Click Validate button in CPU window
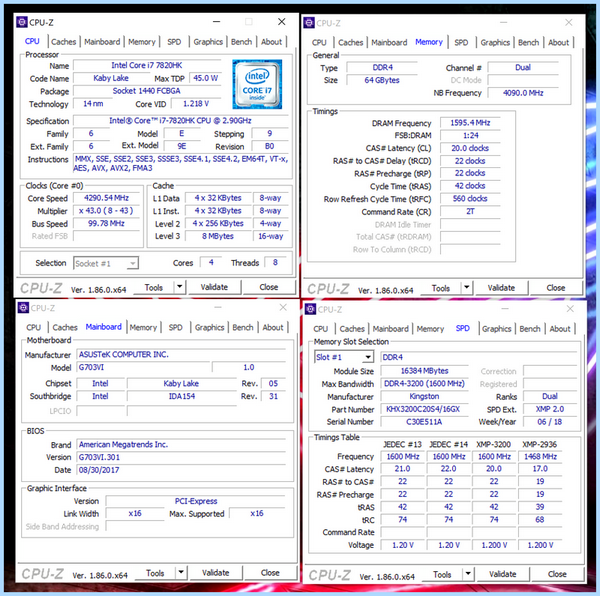Image resolution: width=600 pixels, height=596 pixels. pyautogui.click(x=214, y=287)
